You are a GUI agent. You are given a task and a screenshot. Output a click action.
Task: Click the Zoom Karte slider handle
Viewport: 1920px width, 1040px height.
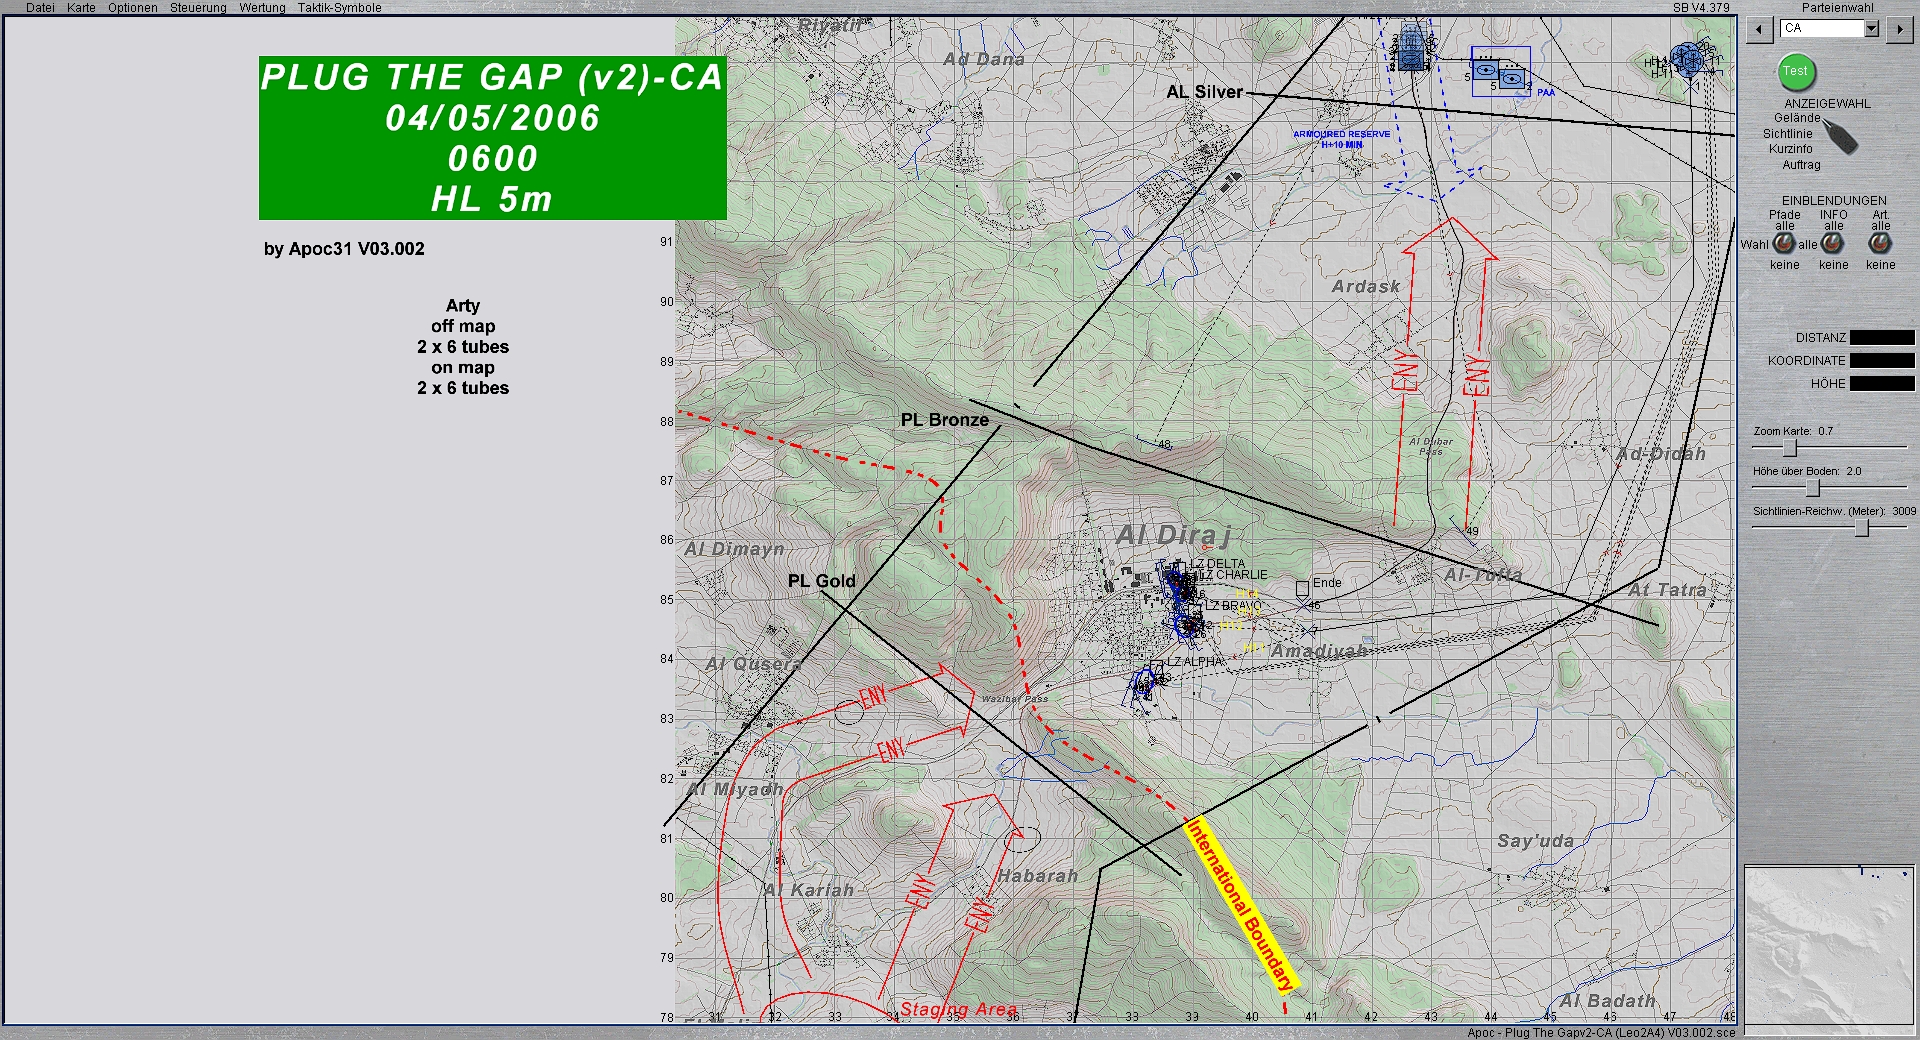(1790, 448)
